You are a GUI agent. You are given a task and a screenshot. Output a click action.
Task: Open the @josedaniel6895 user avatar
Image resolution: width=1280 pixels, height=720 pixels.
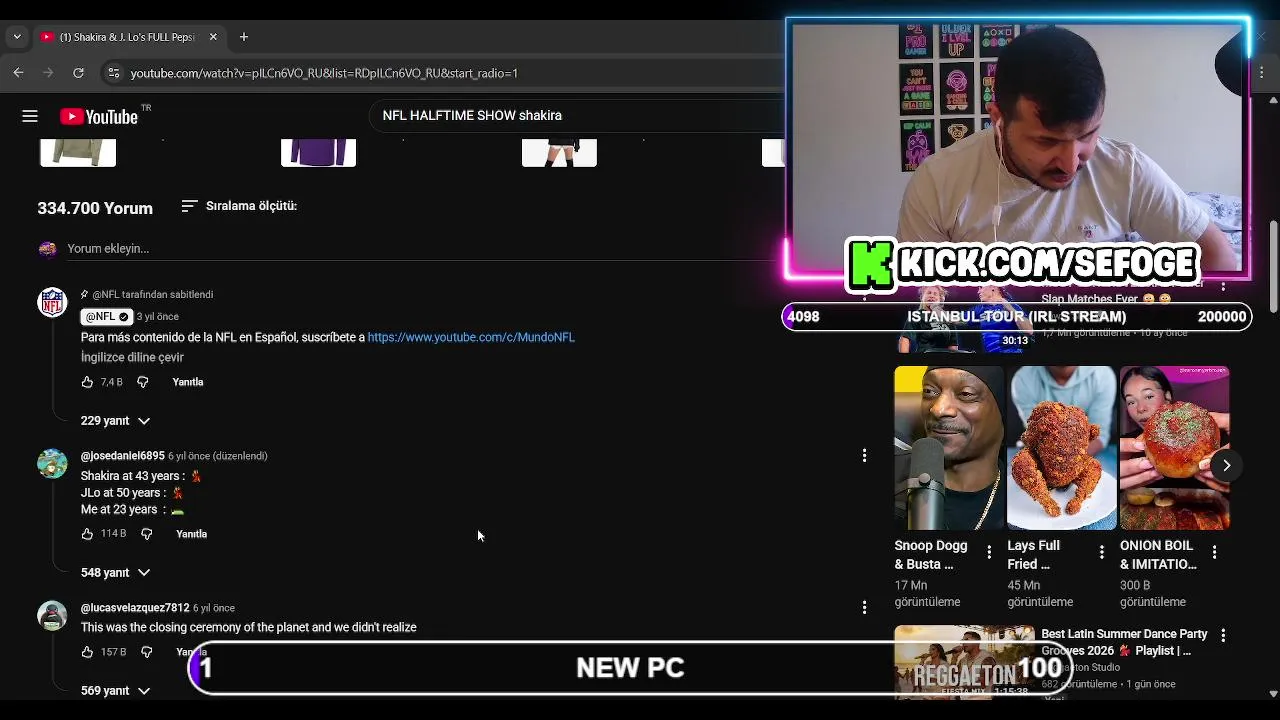coord(52,463)
